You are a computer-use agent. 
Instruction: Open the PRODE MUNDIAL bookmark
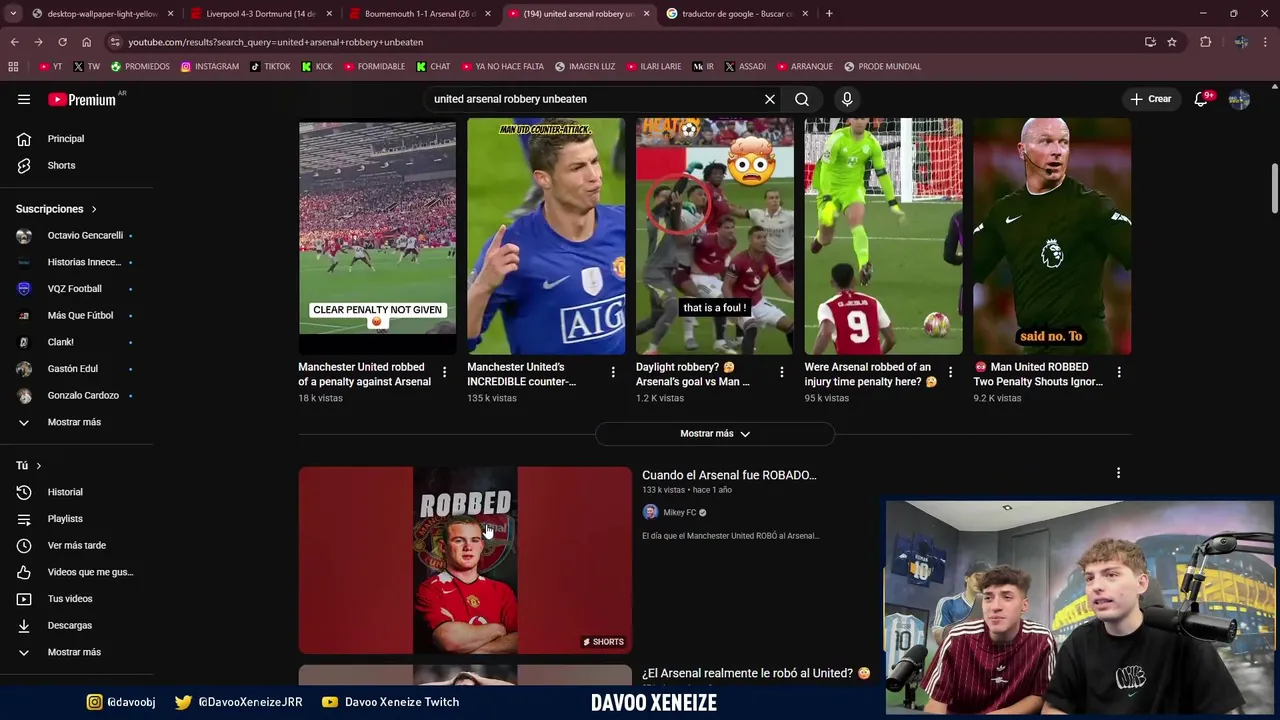tap(882, 67)
